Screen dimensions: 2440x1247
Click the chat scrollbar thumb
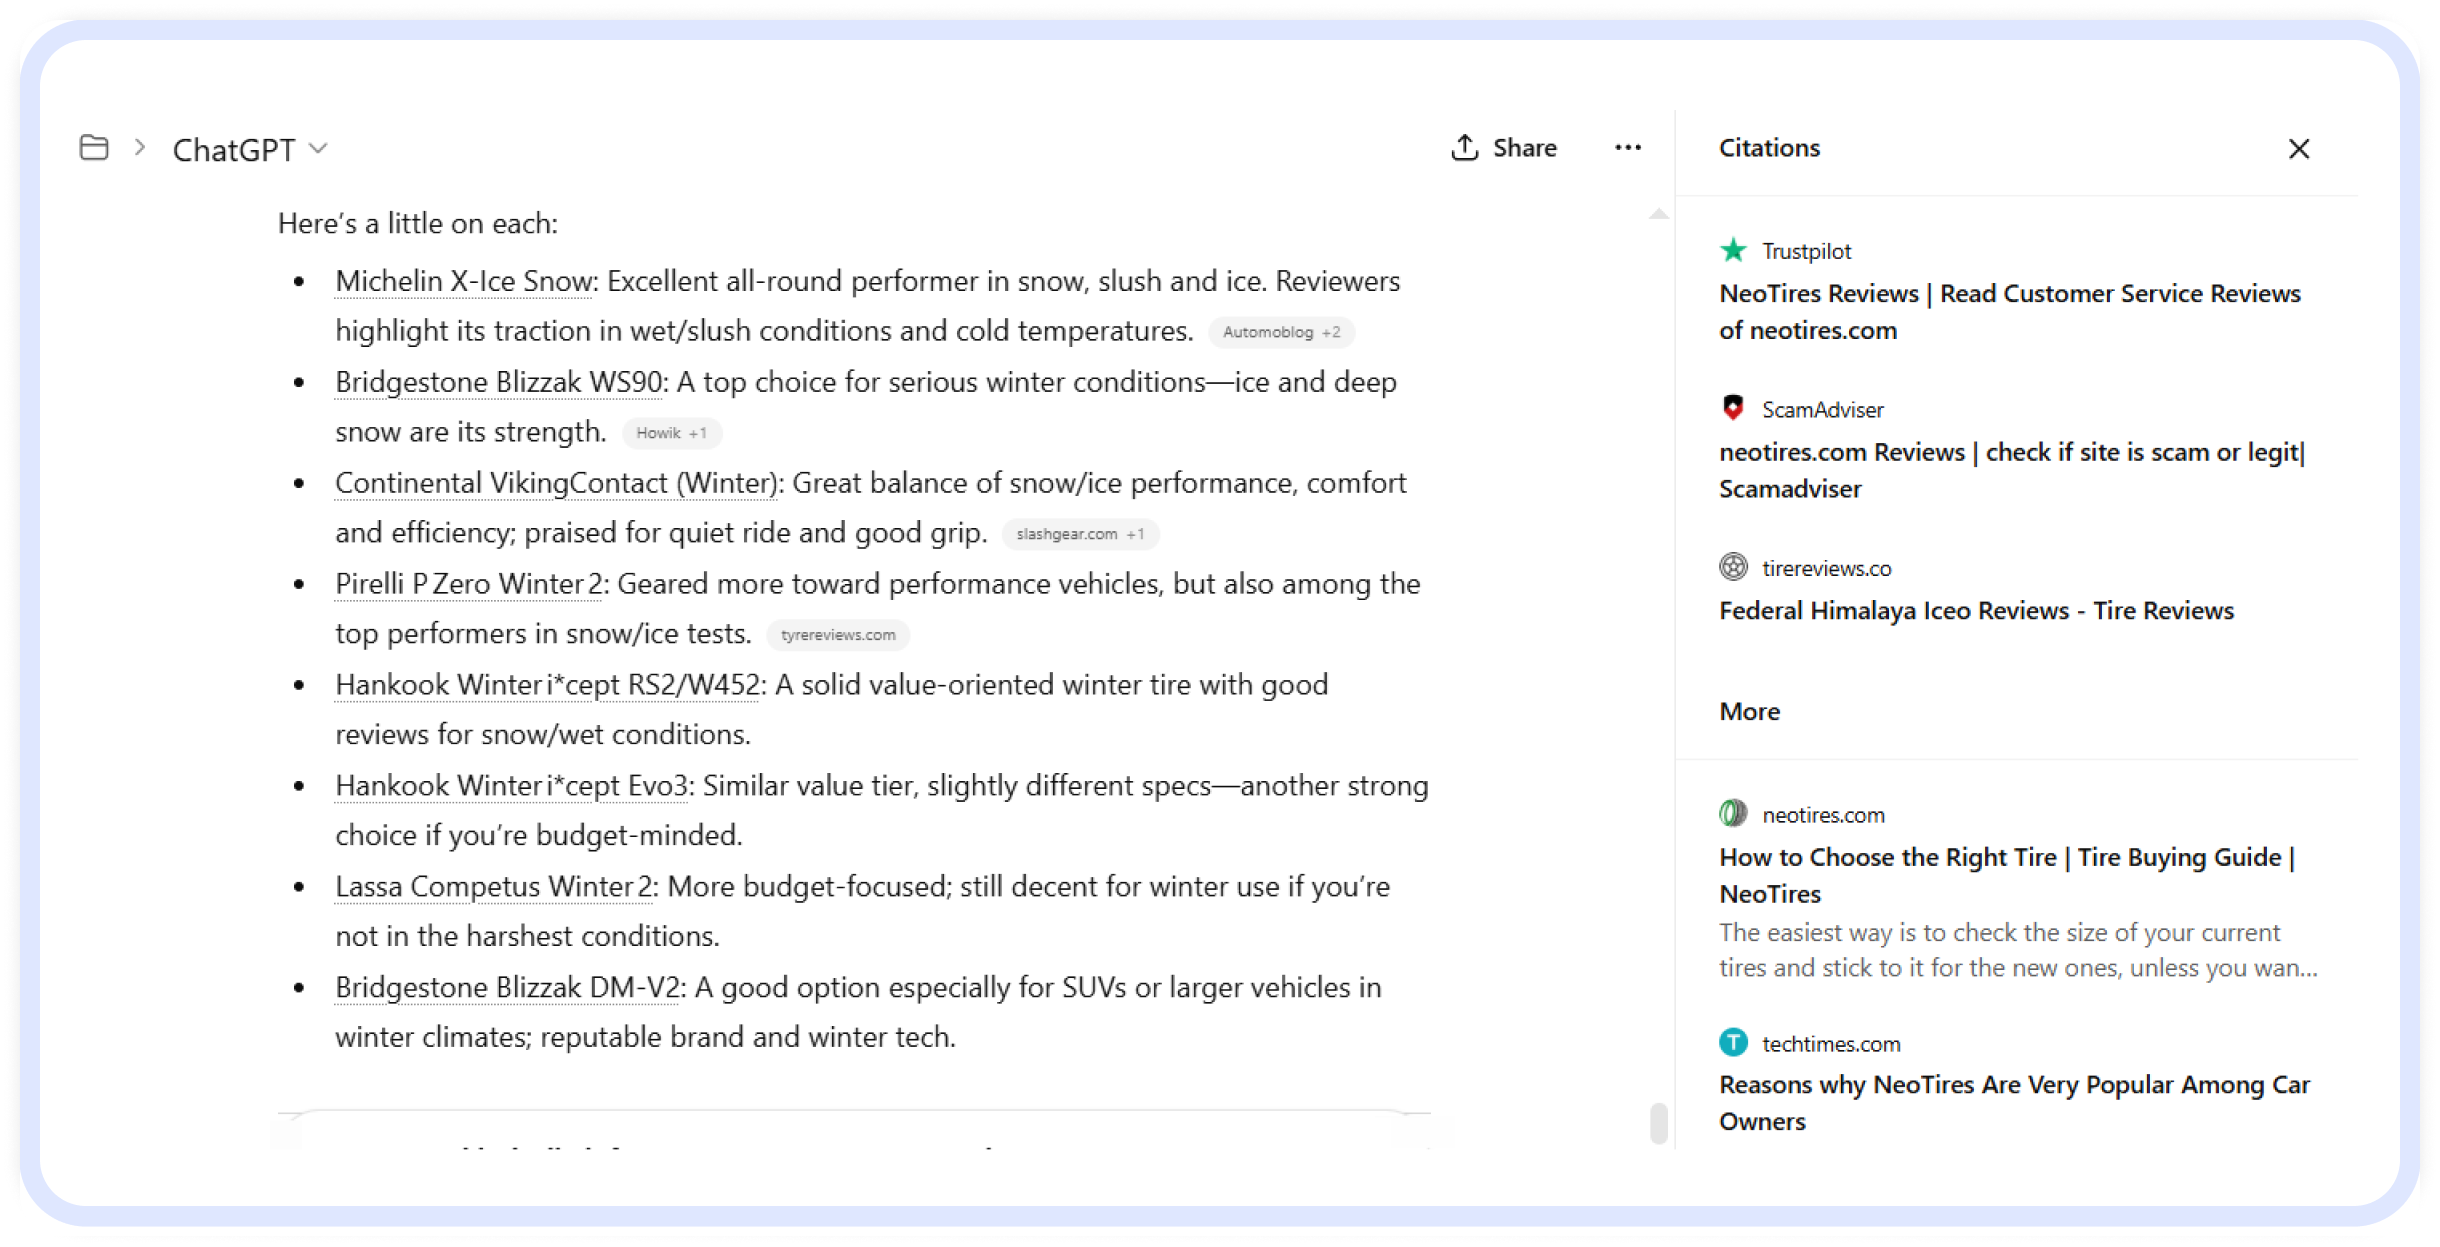pos(1659,1122)
